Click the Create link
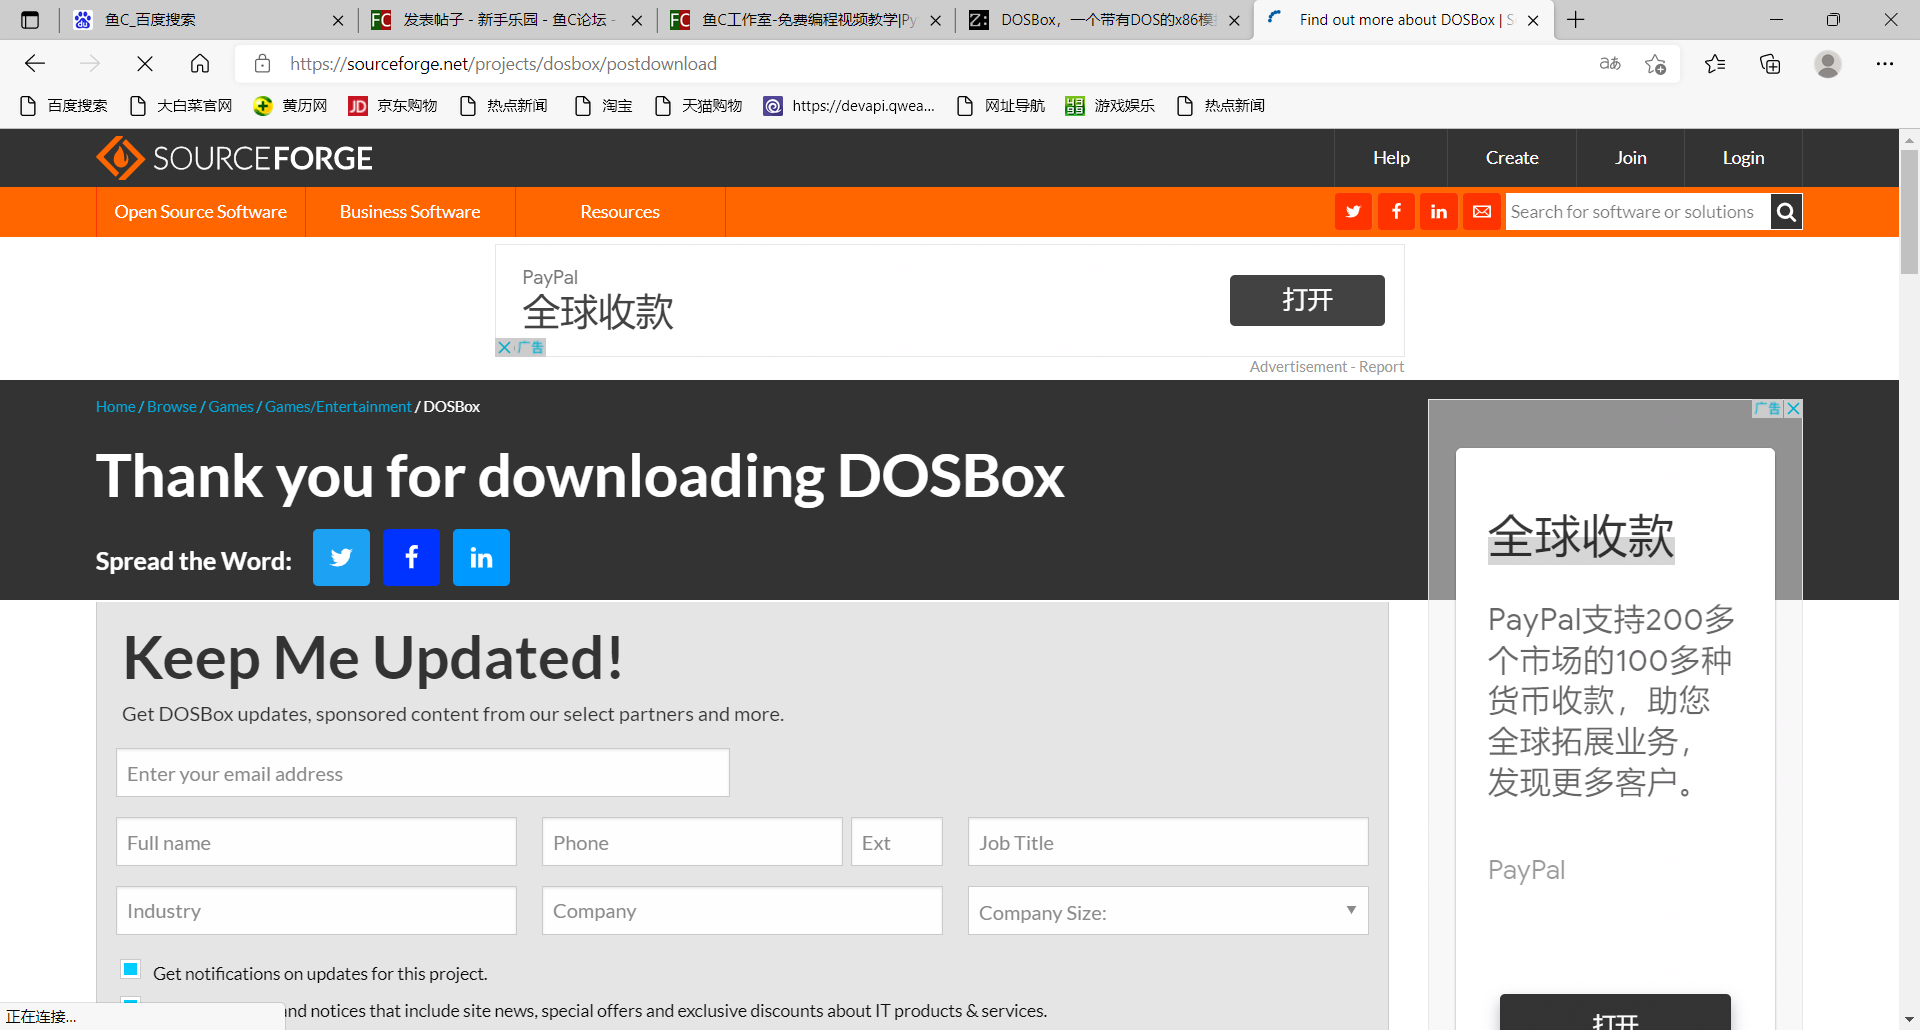The height and width of the screenshot is (1030, 1920). point(1512,158)
